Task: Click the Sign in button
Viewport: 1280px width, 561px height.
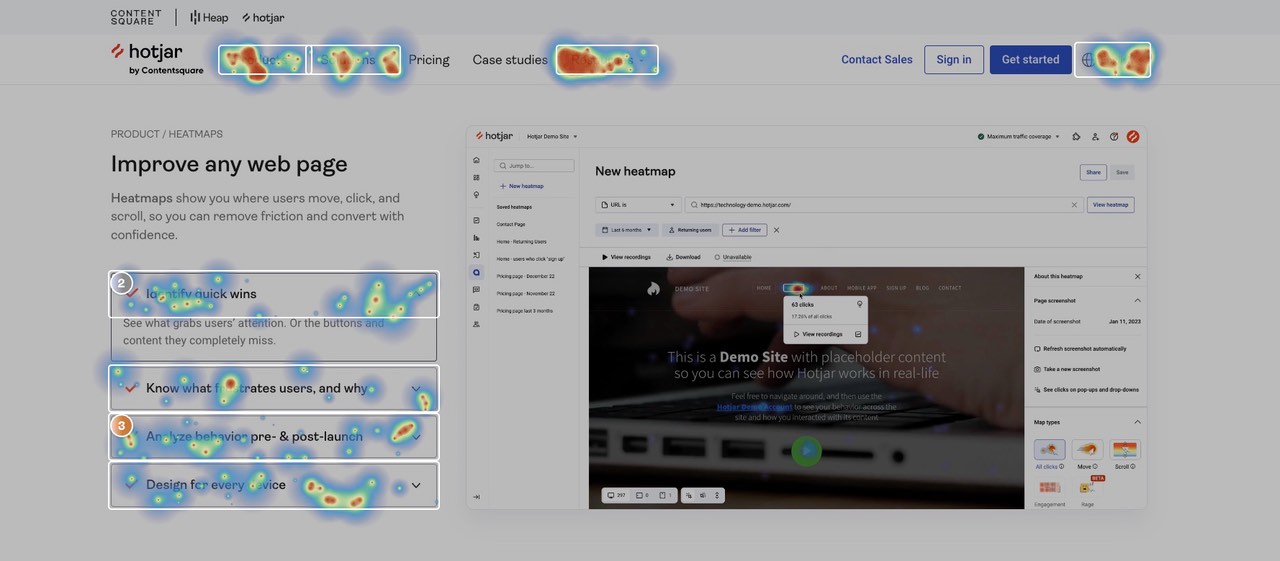Action: click(x=954, y=60)
